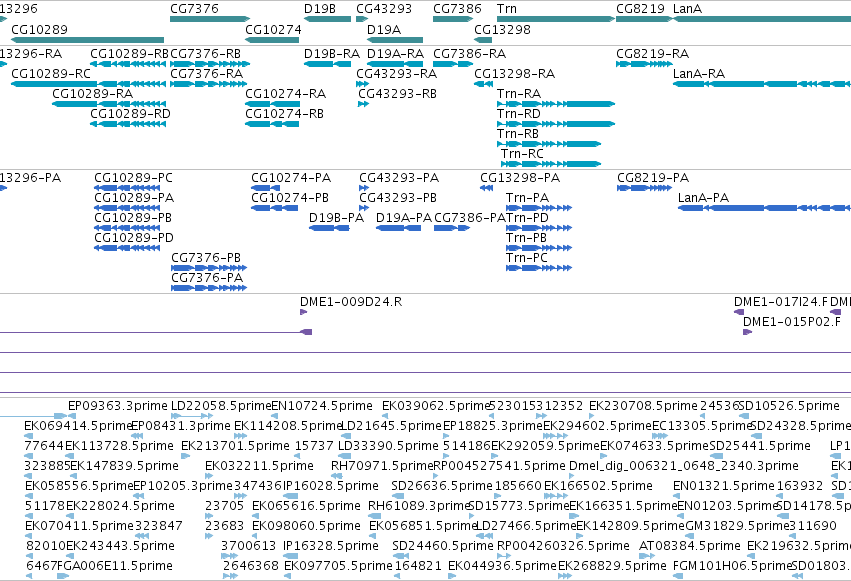
Task: Click the CG10289-PC protein feature
Action: click(x=127, y=188)
